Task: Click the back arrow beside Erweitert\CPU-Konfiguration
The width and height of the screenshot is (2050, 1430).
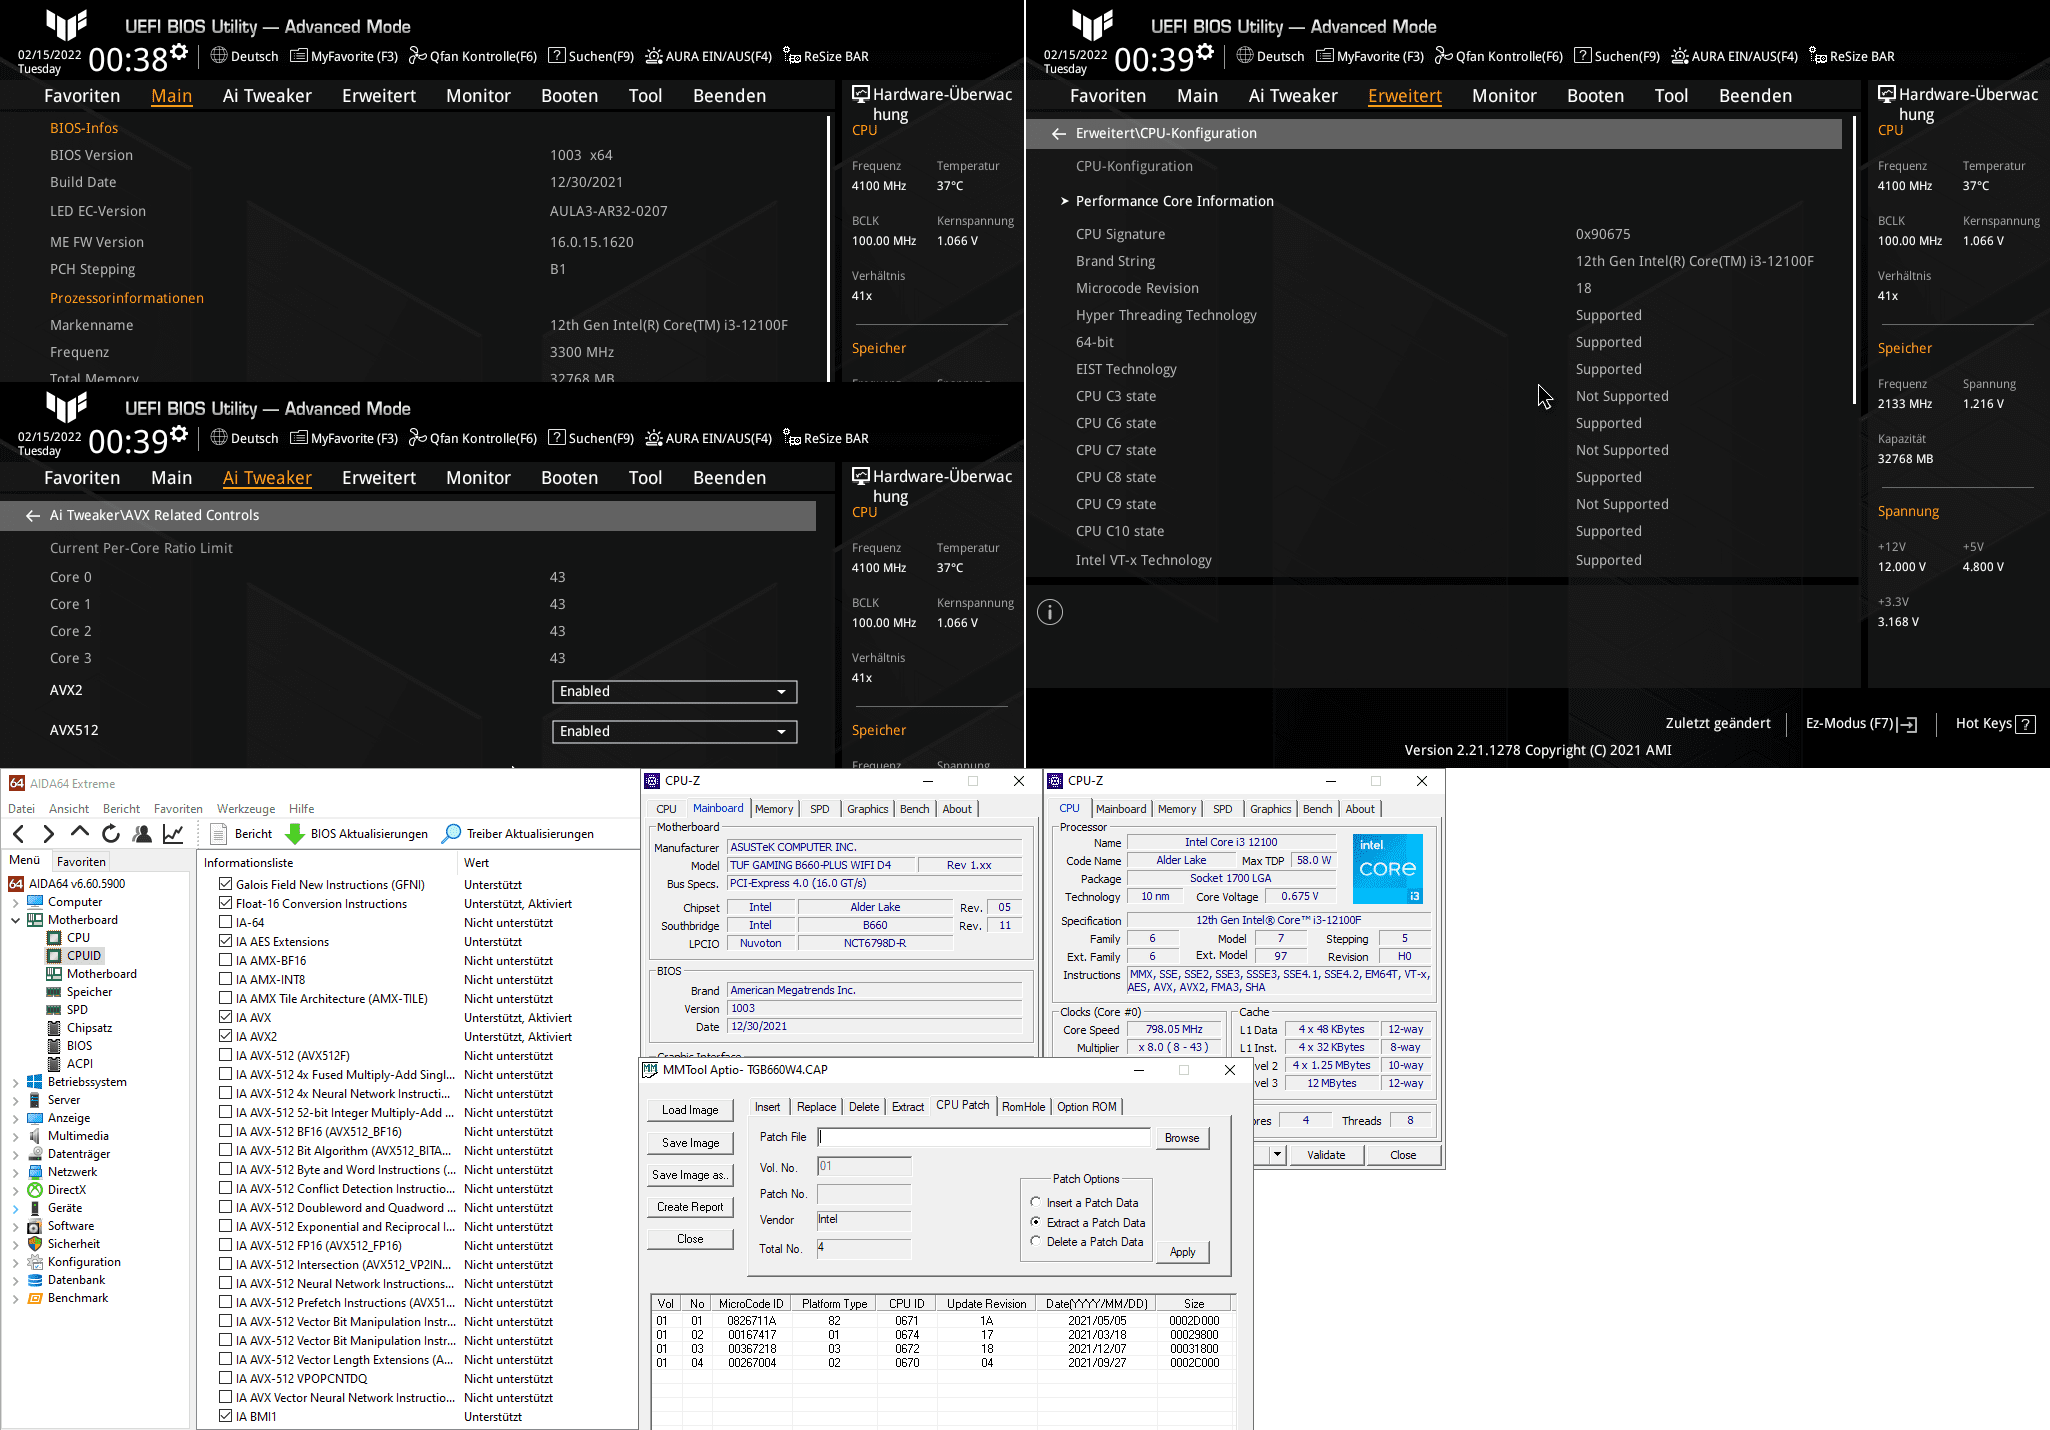Action: coord(1058,133)
